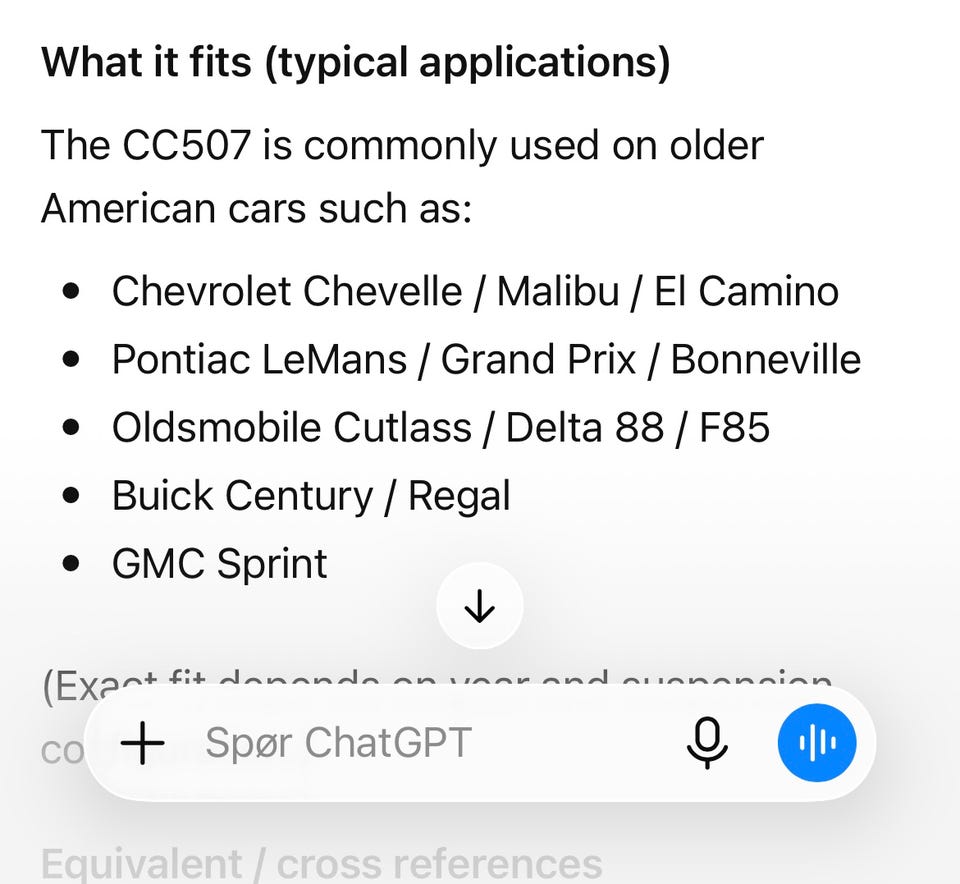960x884 pixels.
Task: Tap the CC507 intro paragraph
Action: point(402,176)
